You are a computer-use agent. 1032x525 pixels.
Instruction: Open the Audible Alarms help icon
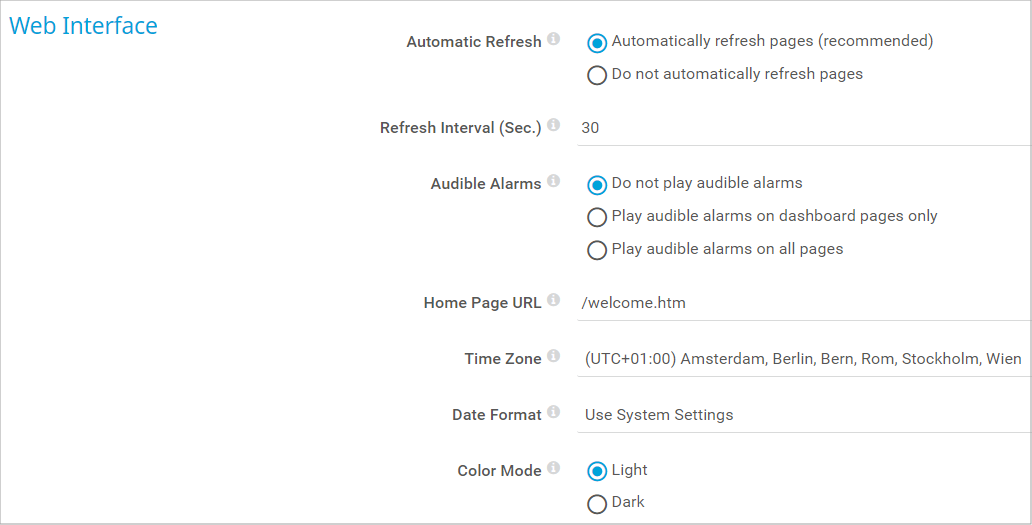[x=554, y=182]
